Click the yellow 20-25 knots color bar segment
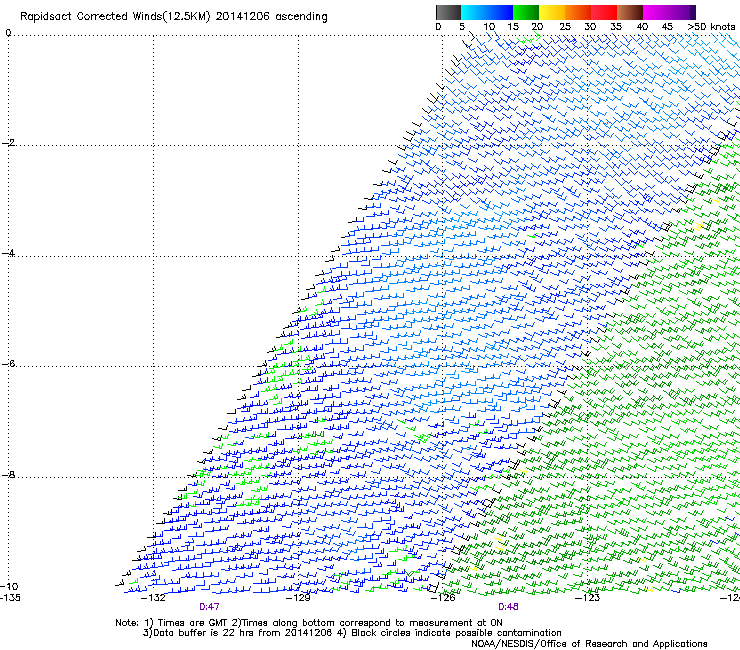Image resolution: width=740 pixels, height=650 pixels. pos(552,12)
